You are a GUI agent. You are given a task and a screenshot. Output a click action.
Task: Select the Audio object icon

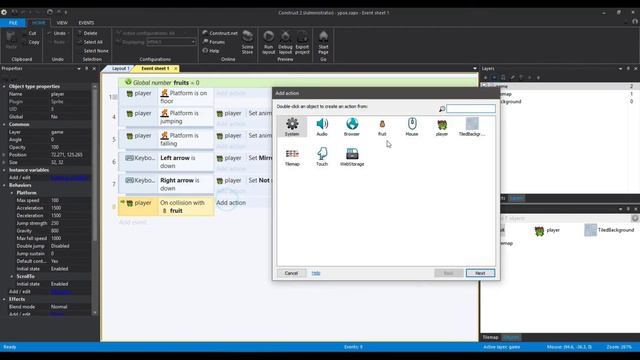(x=322, y=127)
